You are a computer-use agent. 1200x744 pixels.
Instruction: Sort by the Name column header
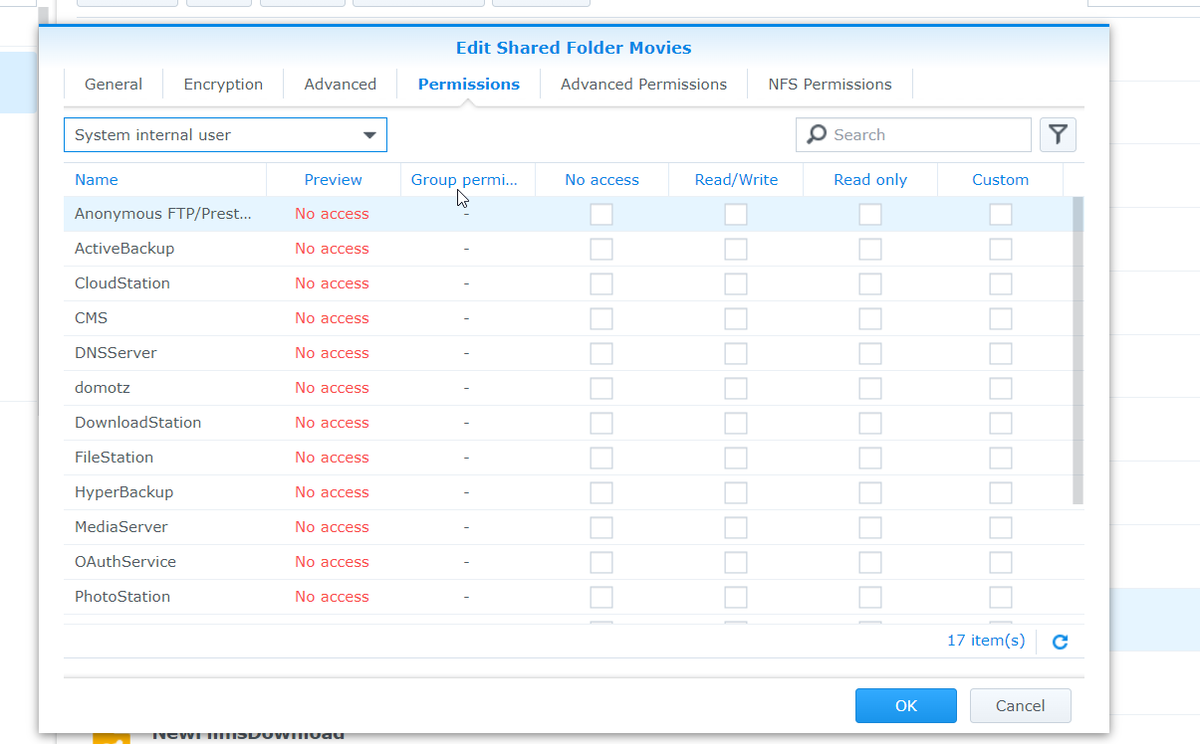(165, 180)
